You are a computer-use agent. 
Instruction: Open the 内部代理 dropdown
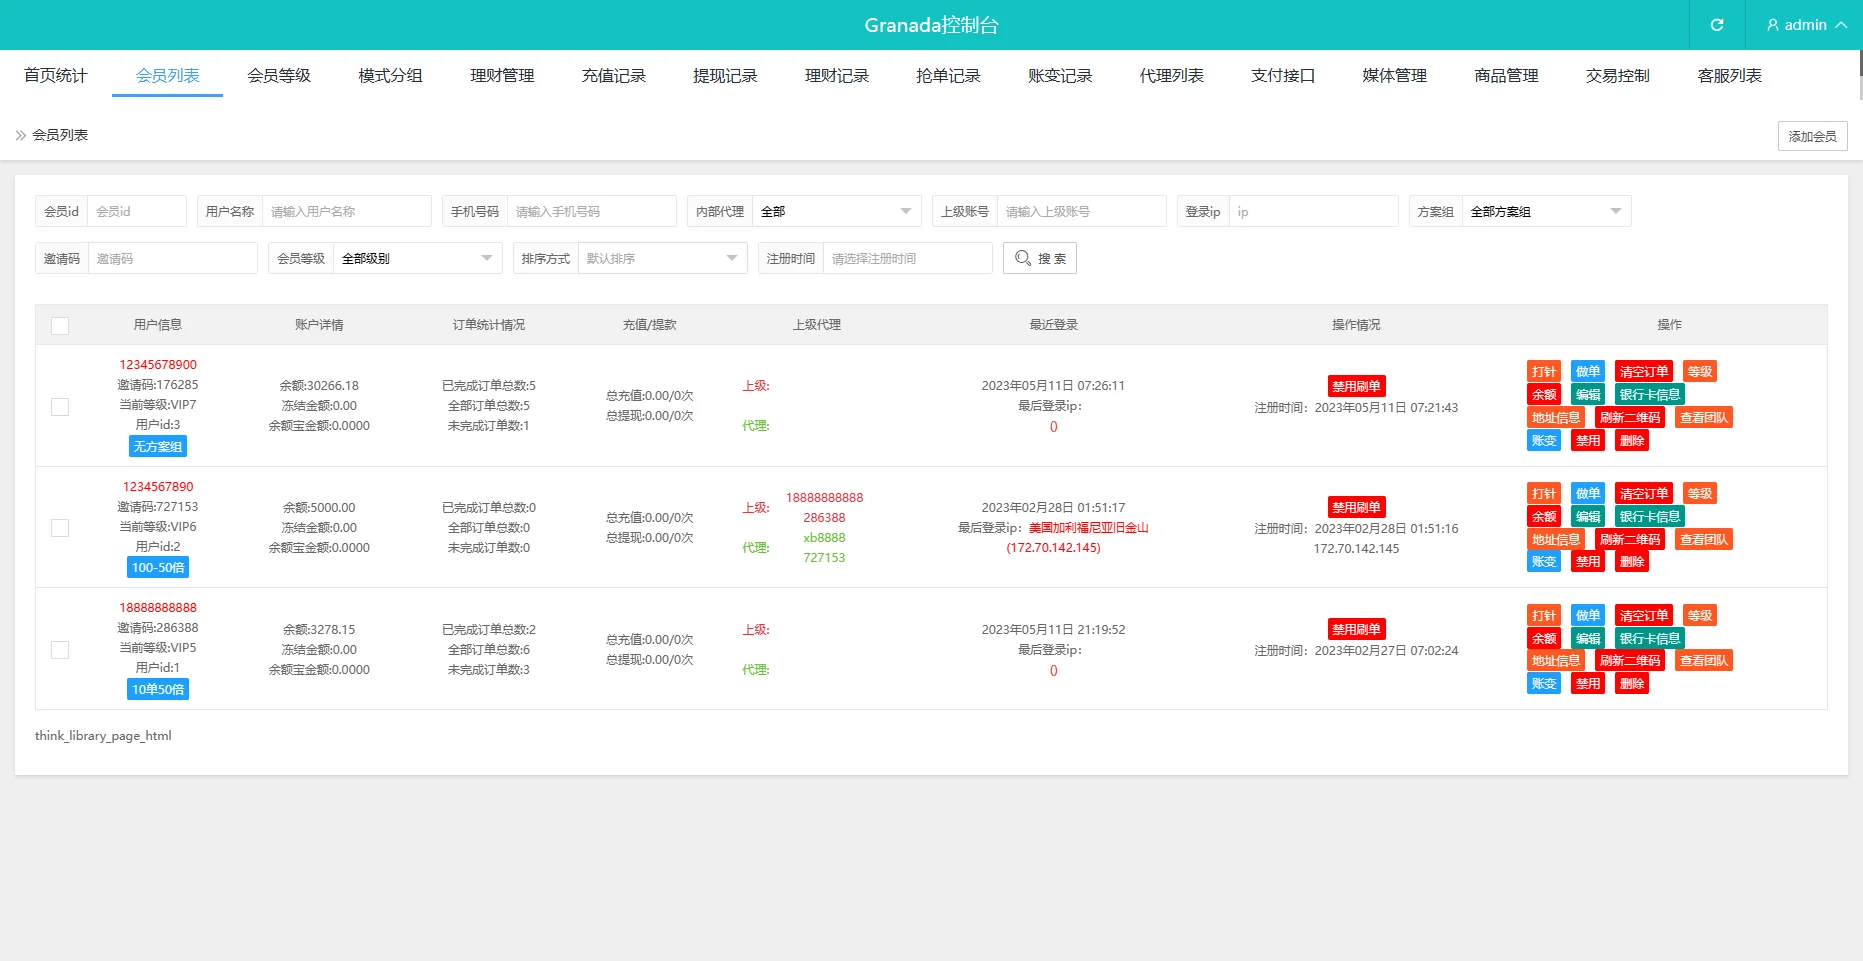point(836,211)
